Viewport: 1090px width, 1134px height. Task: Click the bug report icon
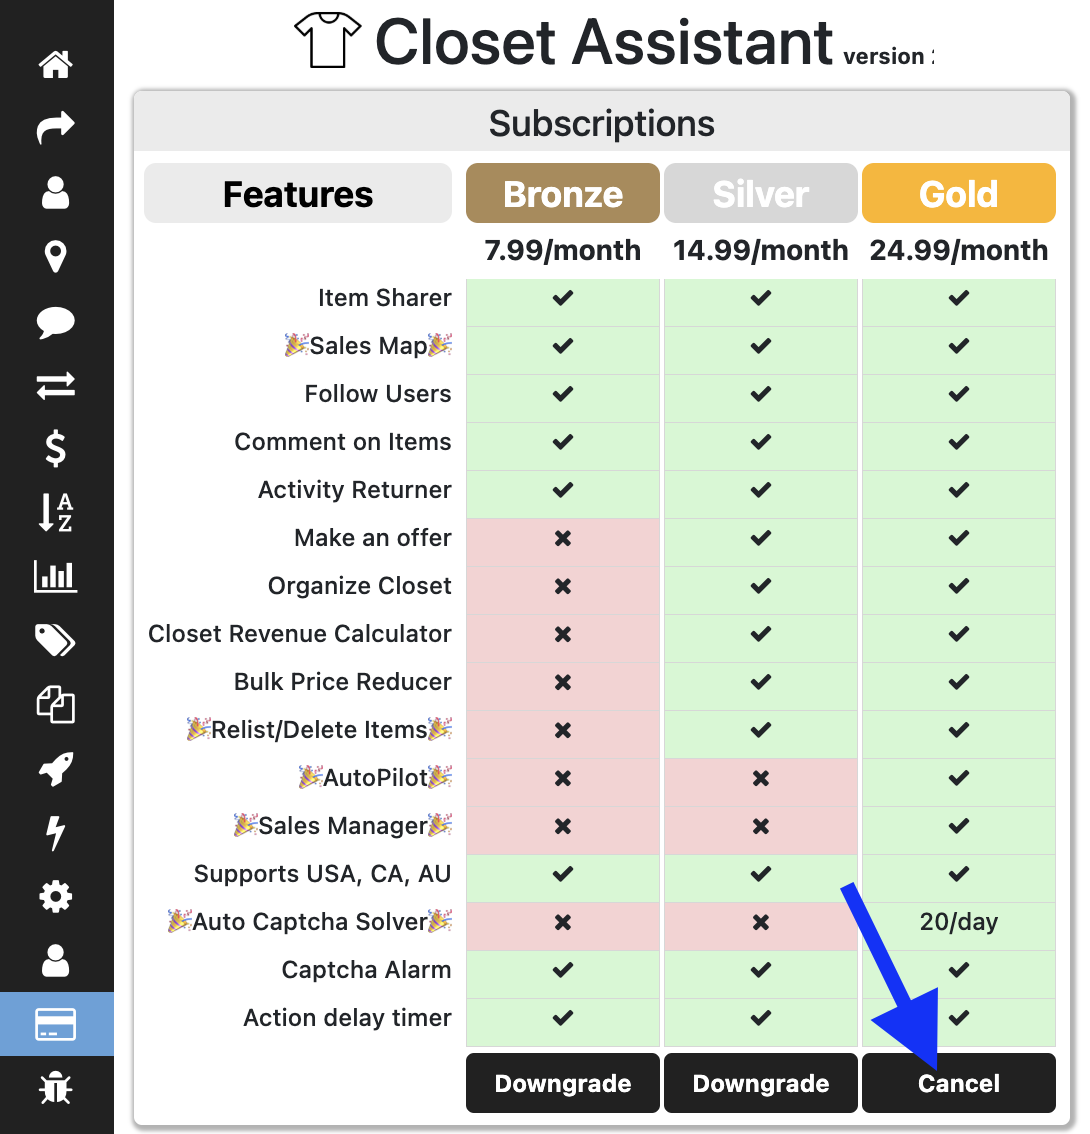pyautogui.click(x=56, y=1088)
